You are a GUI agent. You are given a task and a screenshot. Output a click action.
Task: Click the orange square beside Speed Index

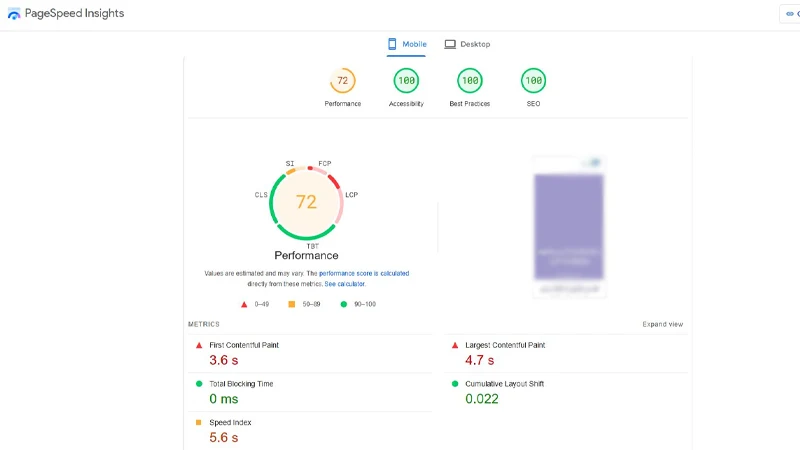pos(198,422)
